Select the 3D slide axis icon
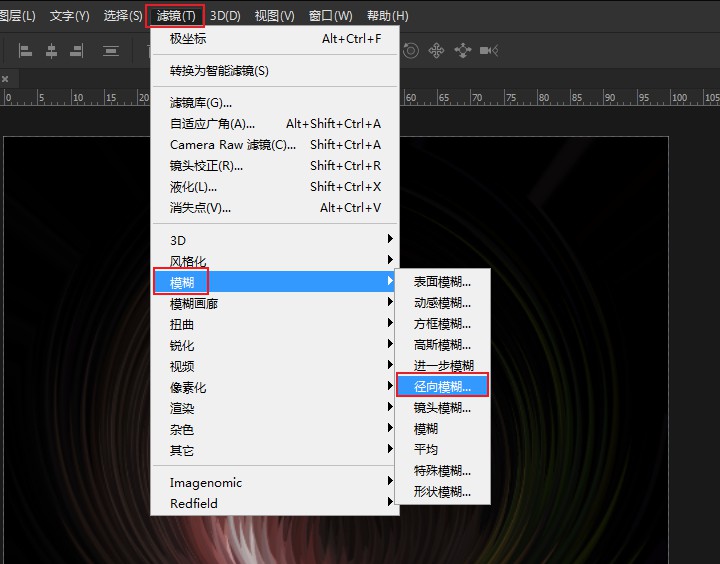Viewport: 720px width, 564px height. [462, 50]
